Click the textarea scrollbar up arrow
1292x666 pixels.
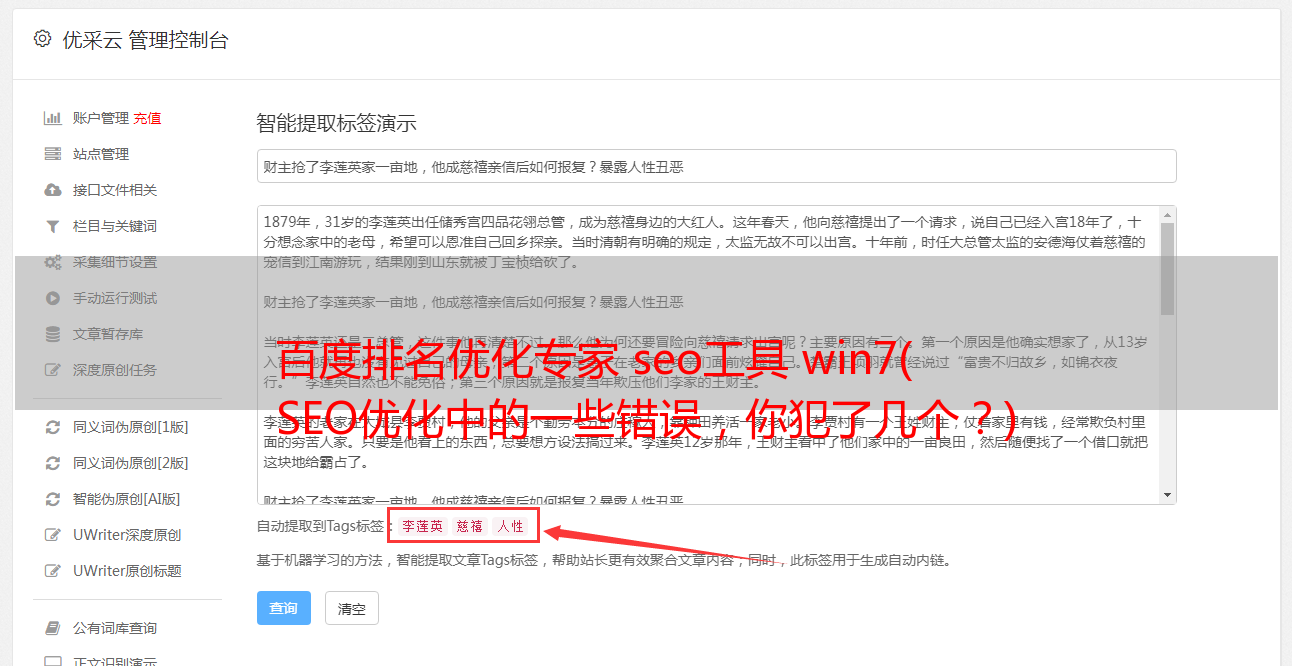pos(1168,215)
